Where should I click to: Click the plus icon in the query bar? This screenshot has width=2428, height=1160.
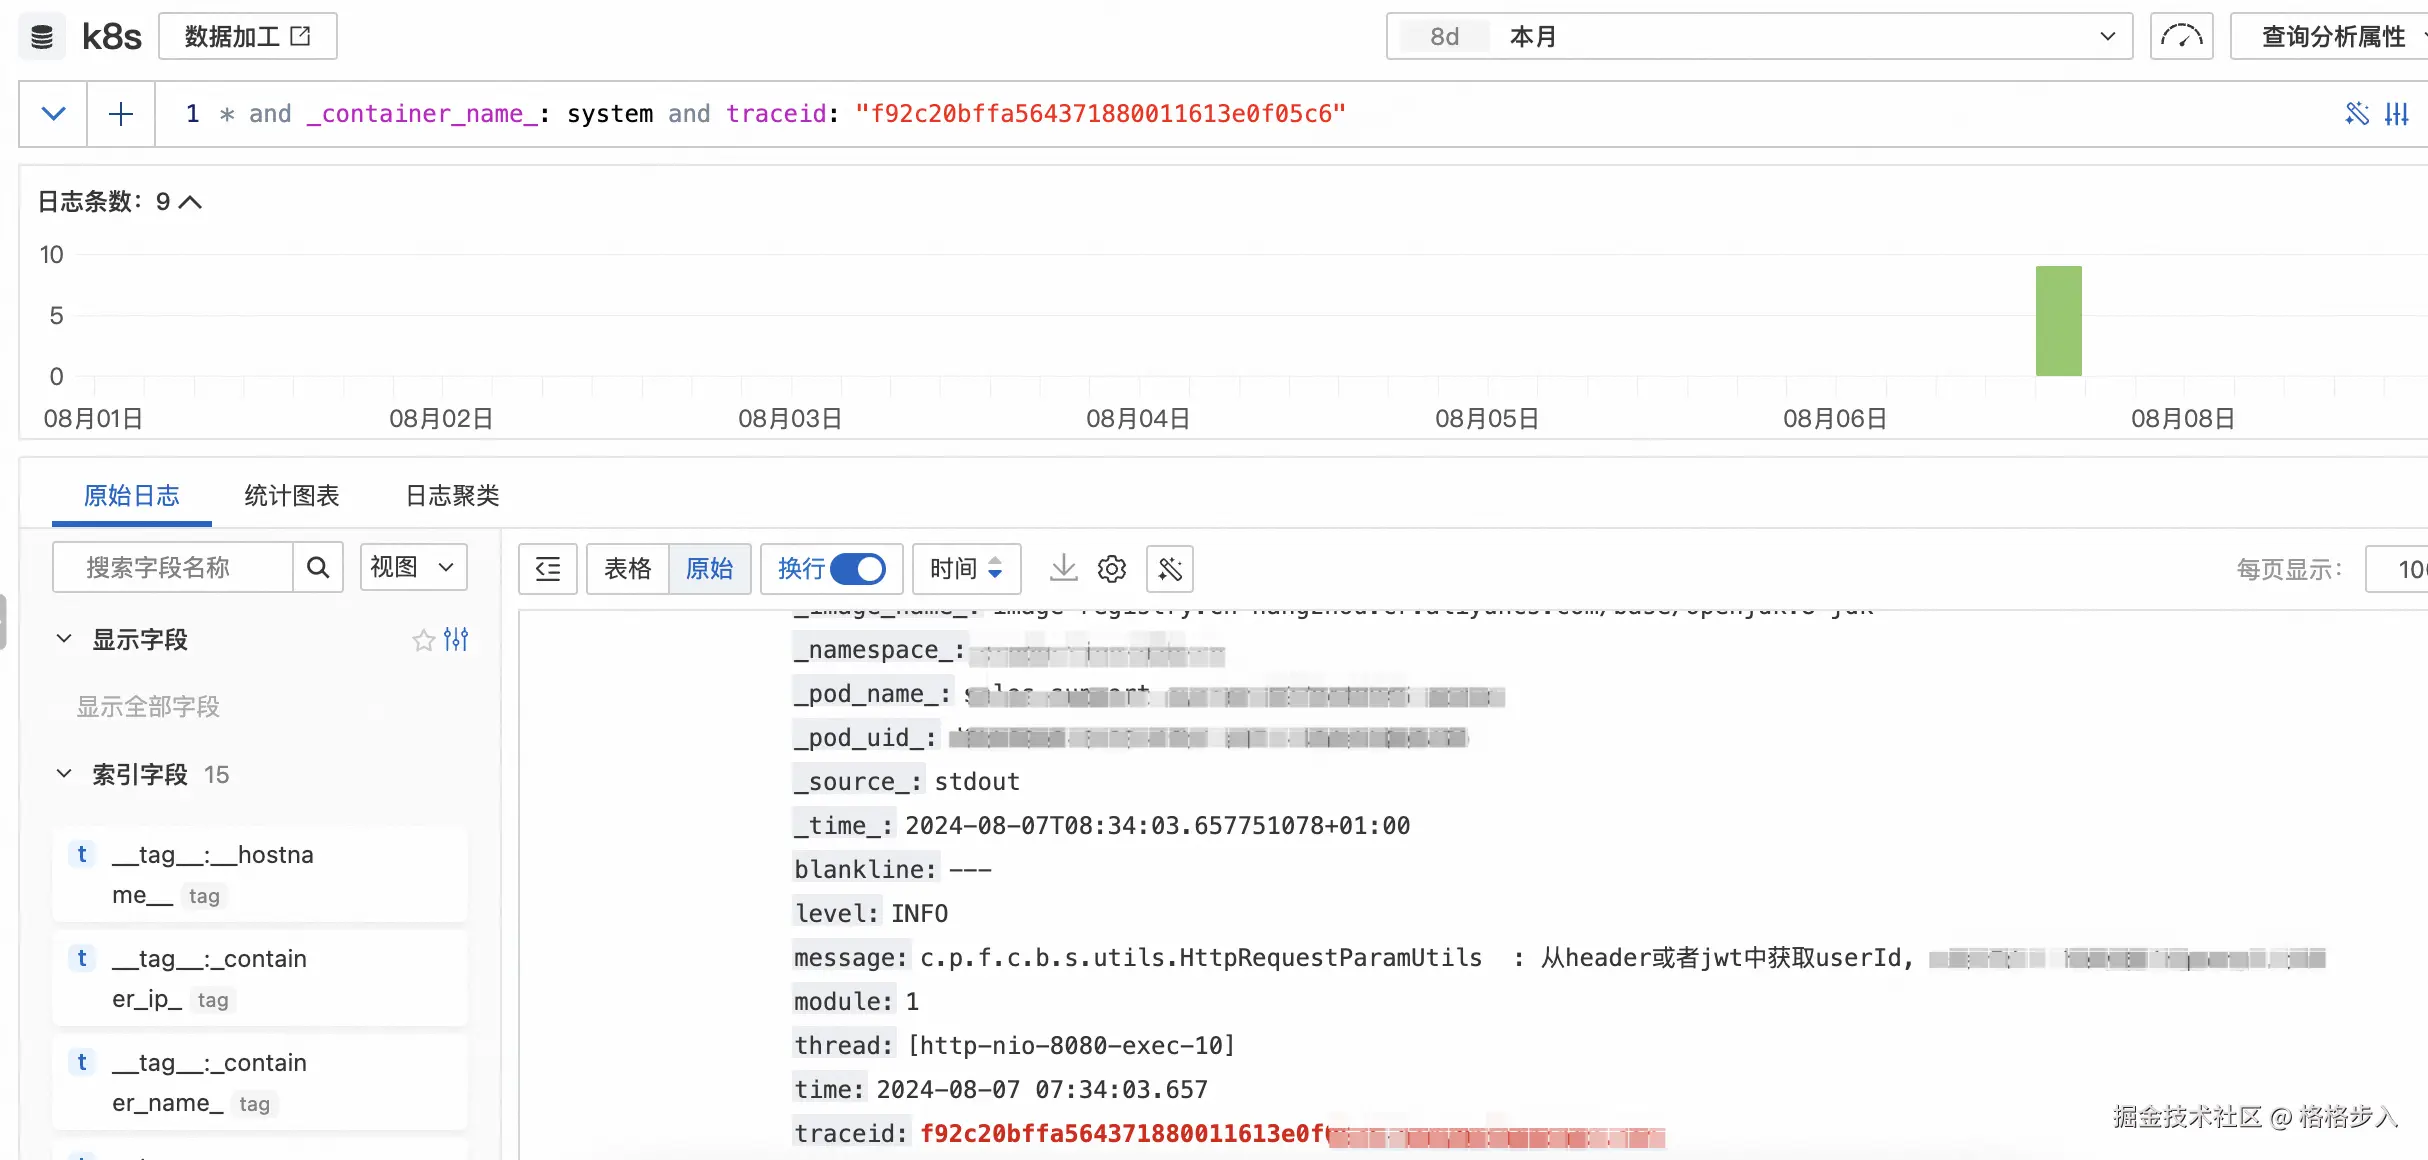tap(121, 114)
